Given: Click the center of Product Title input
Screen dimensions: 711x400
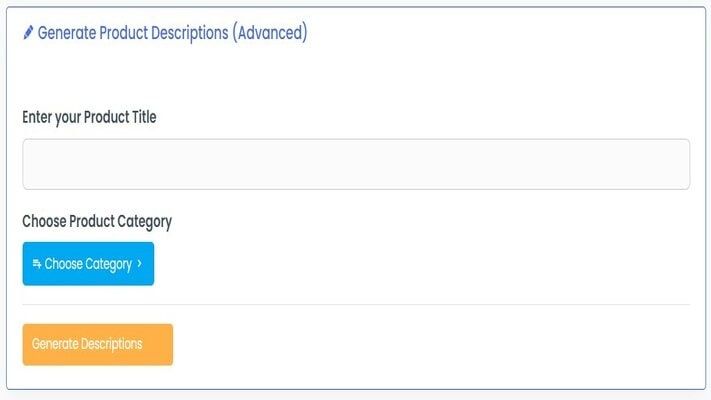Looking at the screenshot, I should coord(356,164).
